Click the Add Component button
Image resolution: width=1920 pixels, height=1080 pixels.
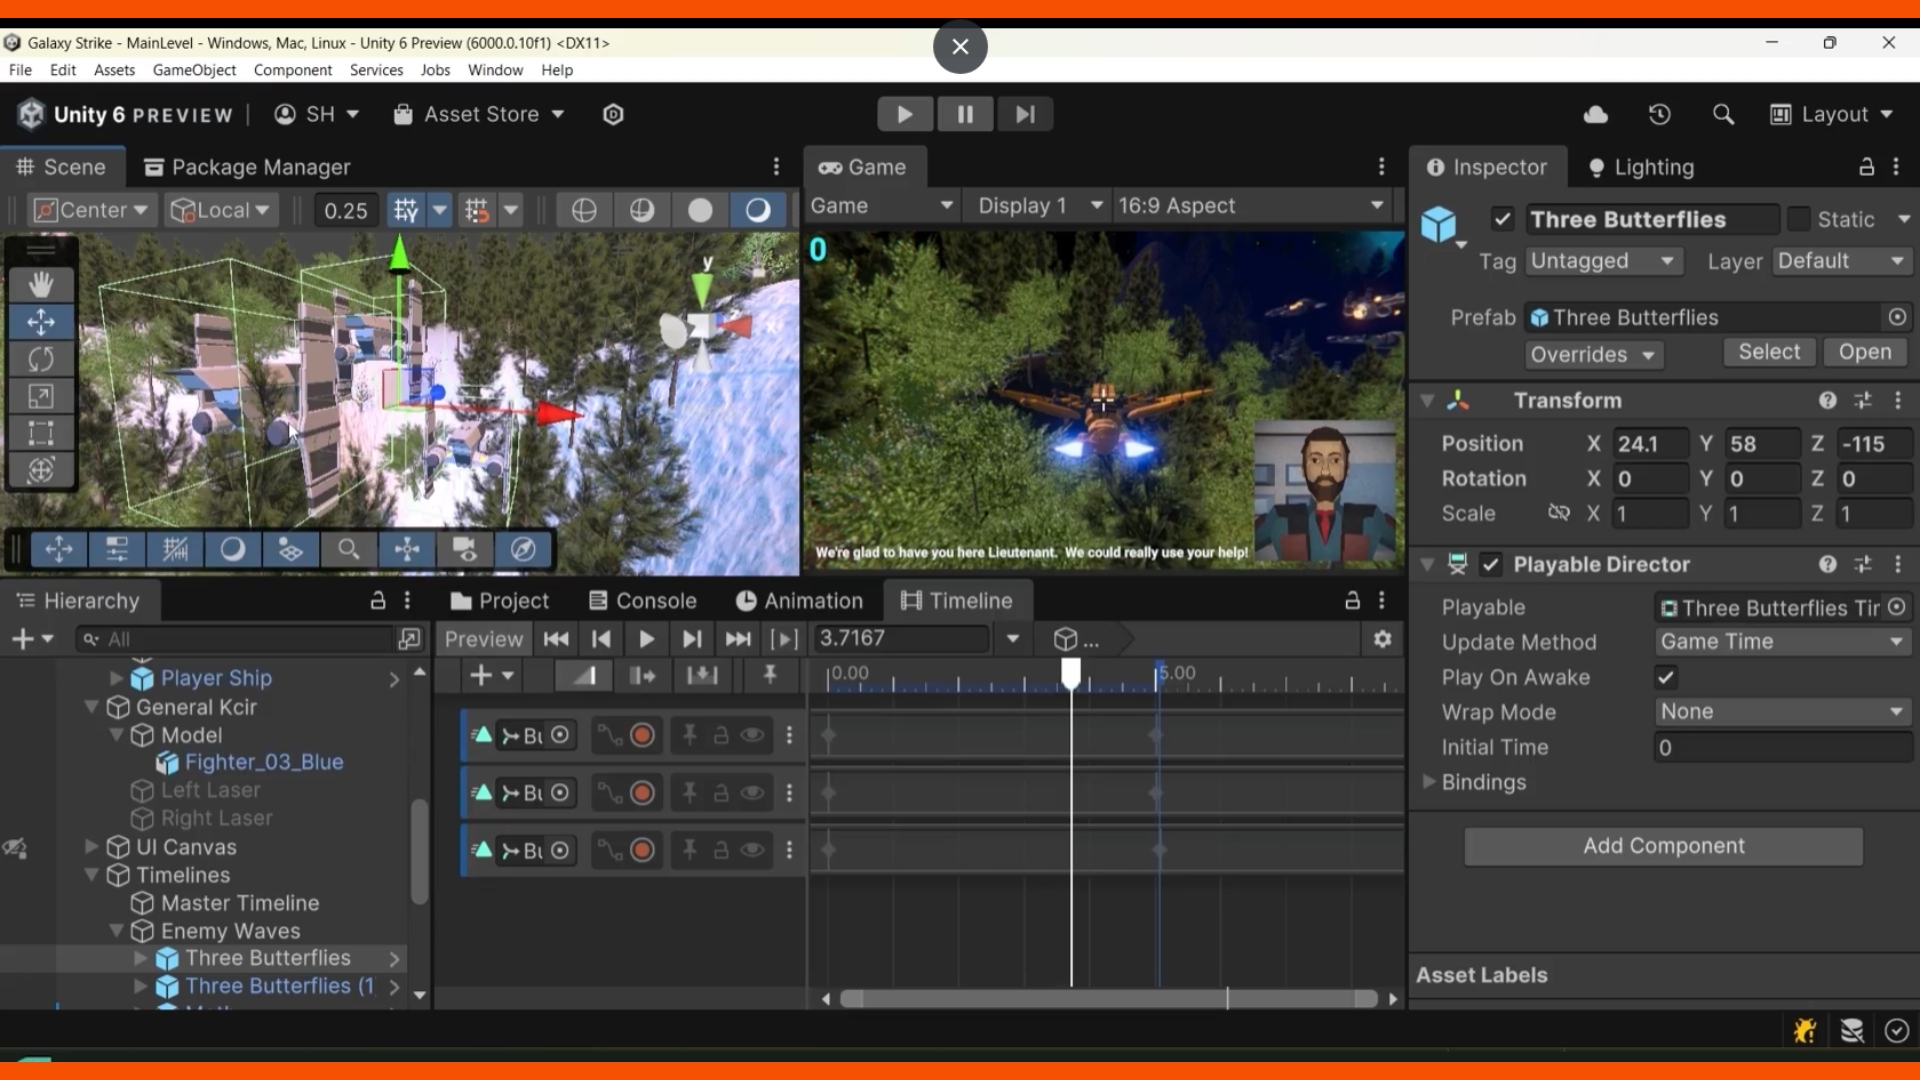(x=1664, y=845)
